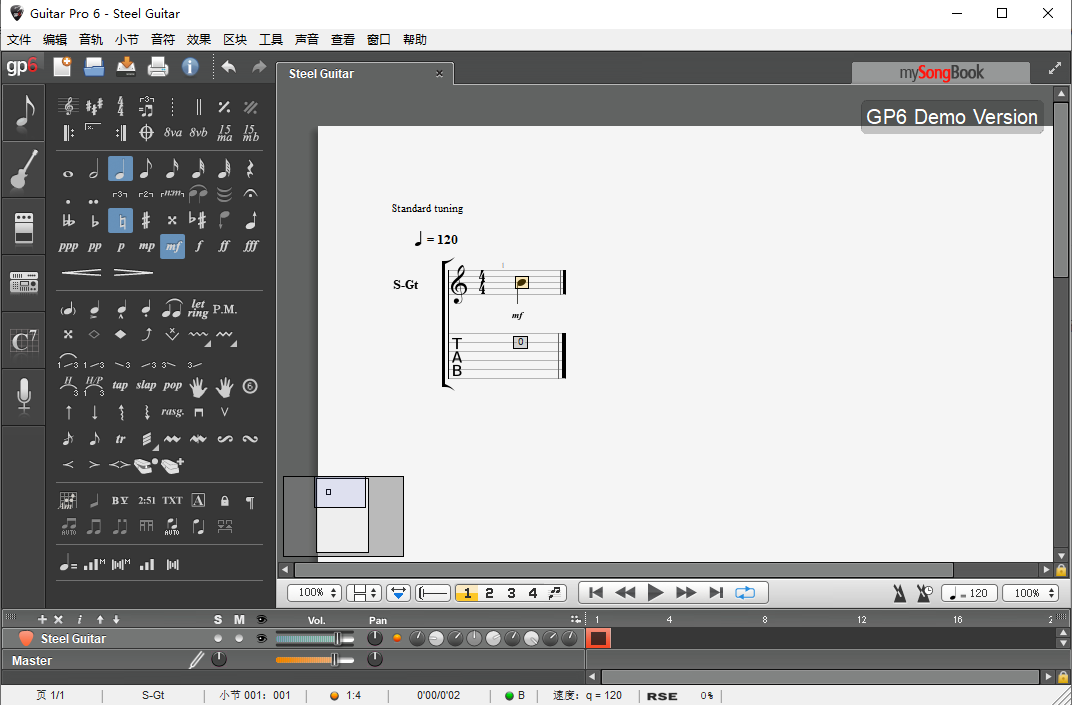Viewport: 1072px width, 705px height.
Task: Solo the Steel Guitar track
Action: pyautogui.click(x=218, y=638)
